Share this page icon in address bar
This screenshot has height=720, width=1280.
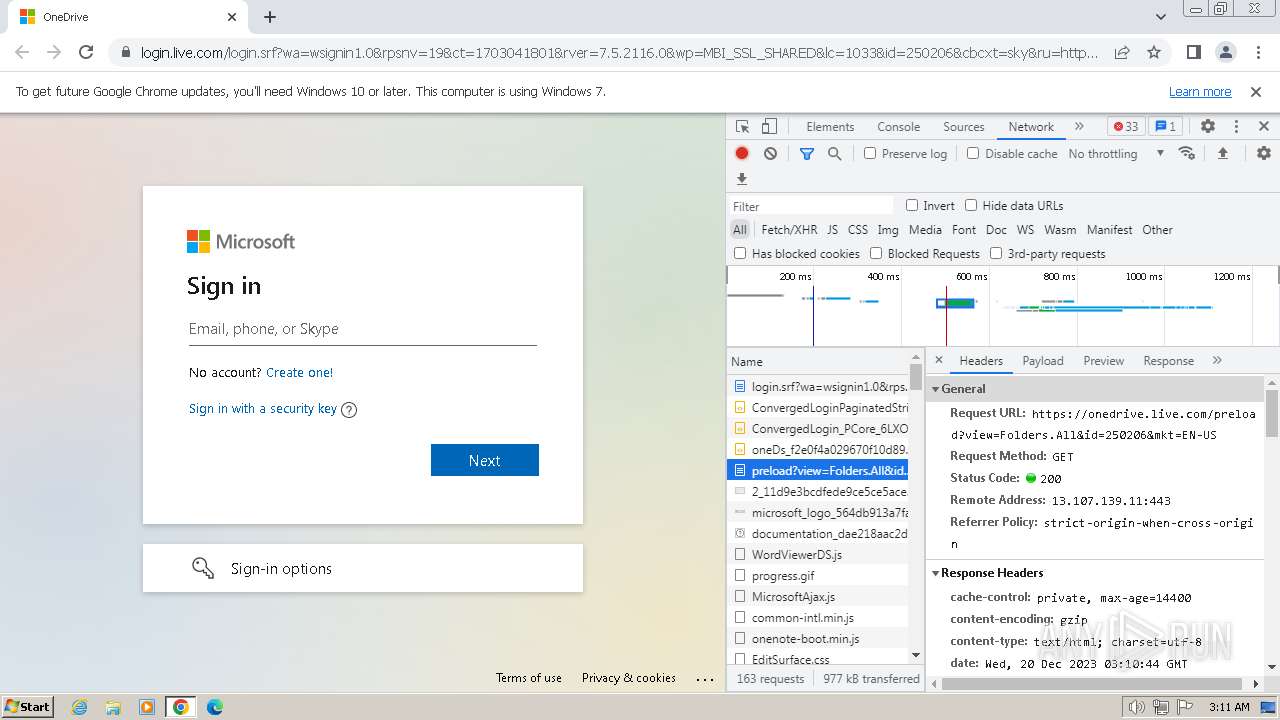(1122, 52)
